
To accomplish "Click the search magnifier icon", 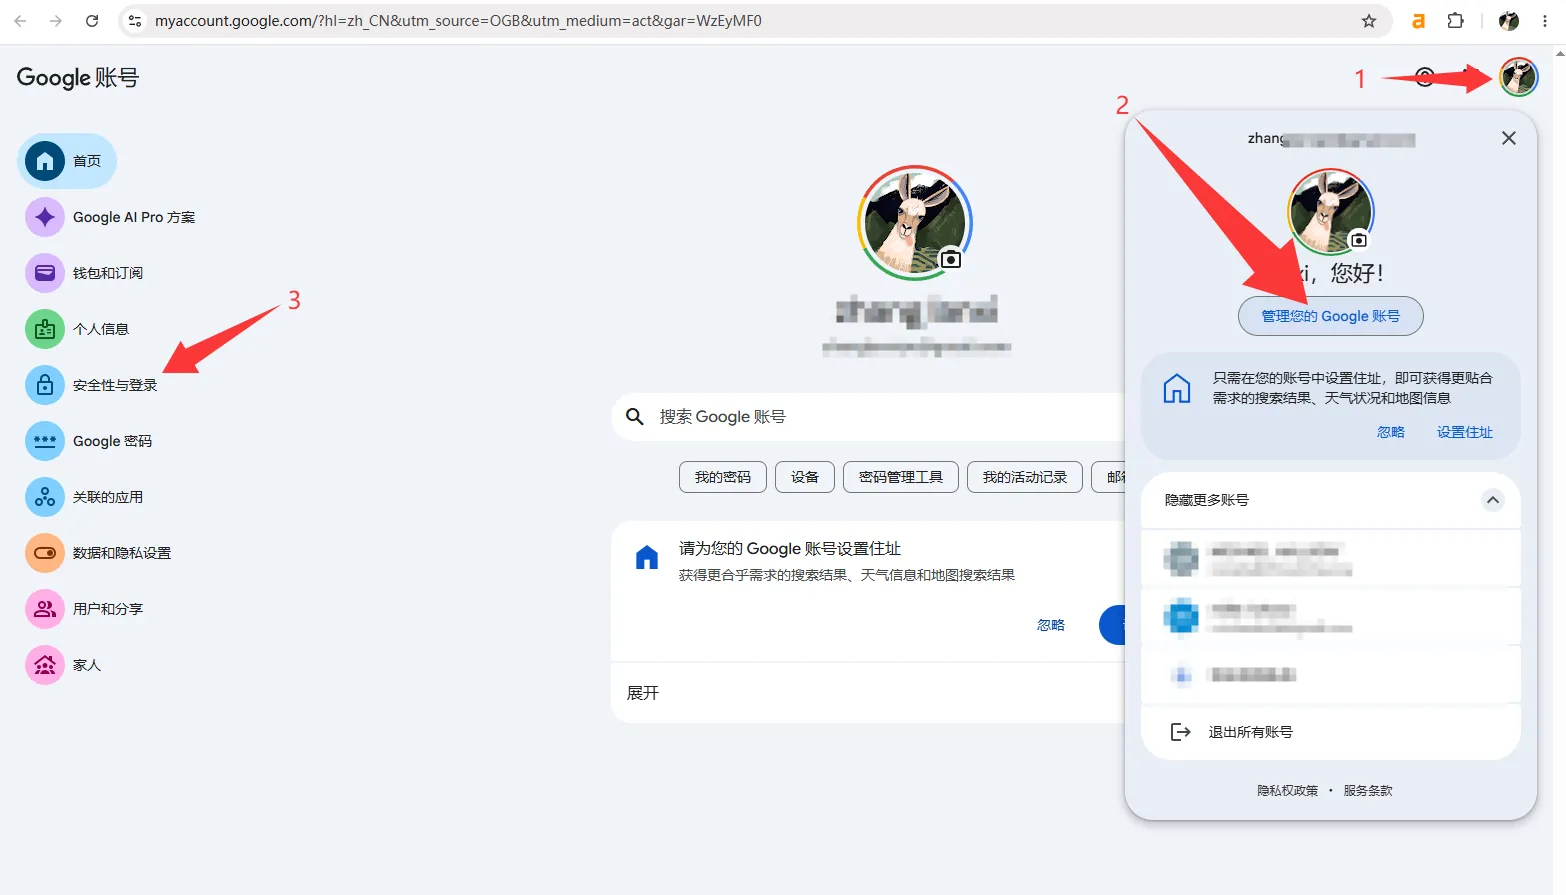I will 634,417.
